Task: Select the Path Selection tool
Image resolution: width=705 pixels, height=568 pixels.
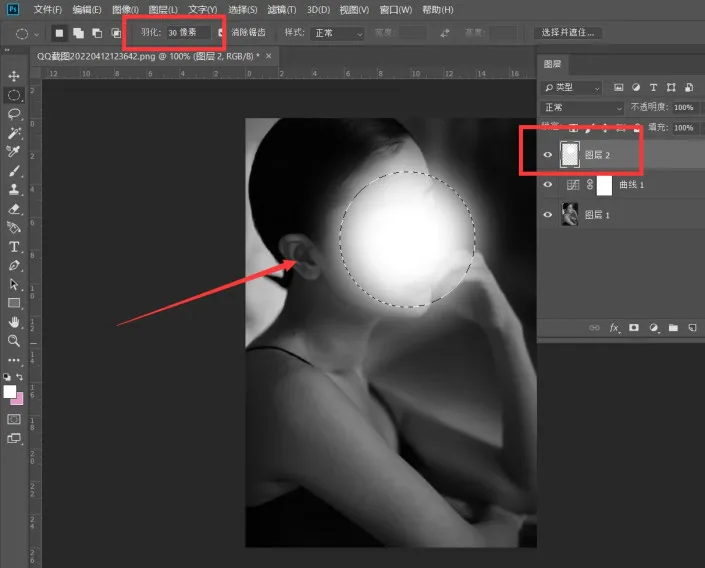Action: pos(14,284)
